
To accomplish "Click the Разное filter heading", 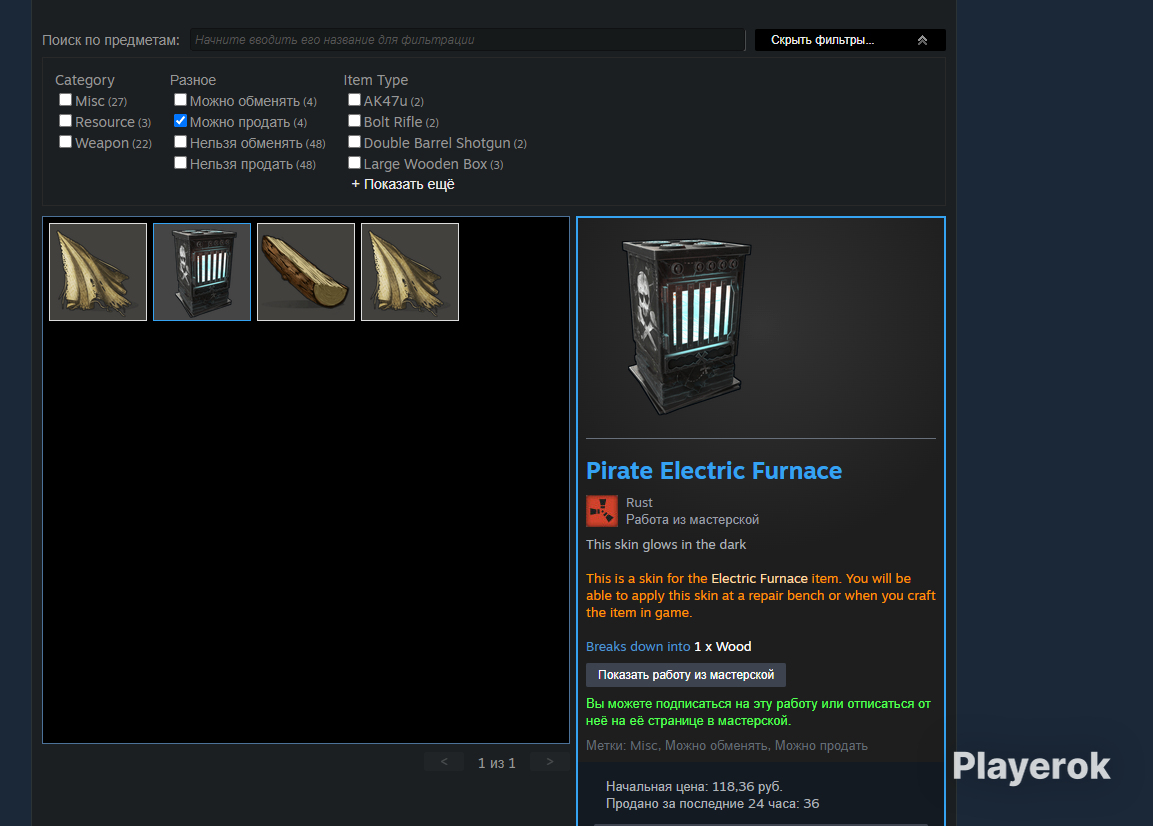I will click(193, 80).
